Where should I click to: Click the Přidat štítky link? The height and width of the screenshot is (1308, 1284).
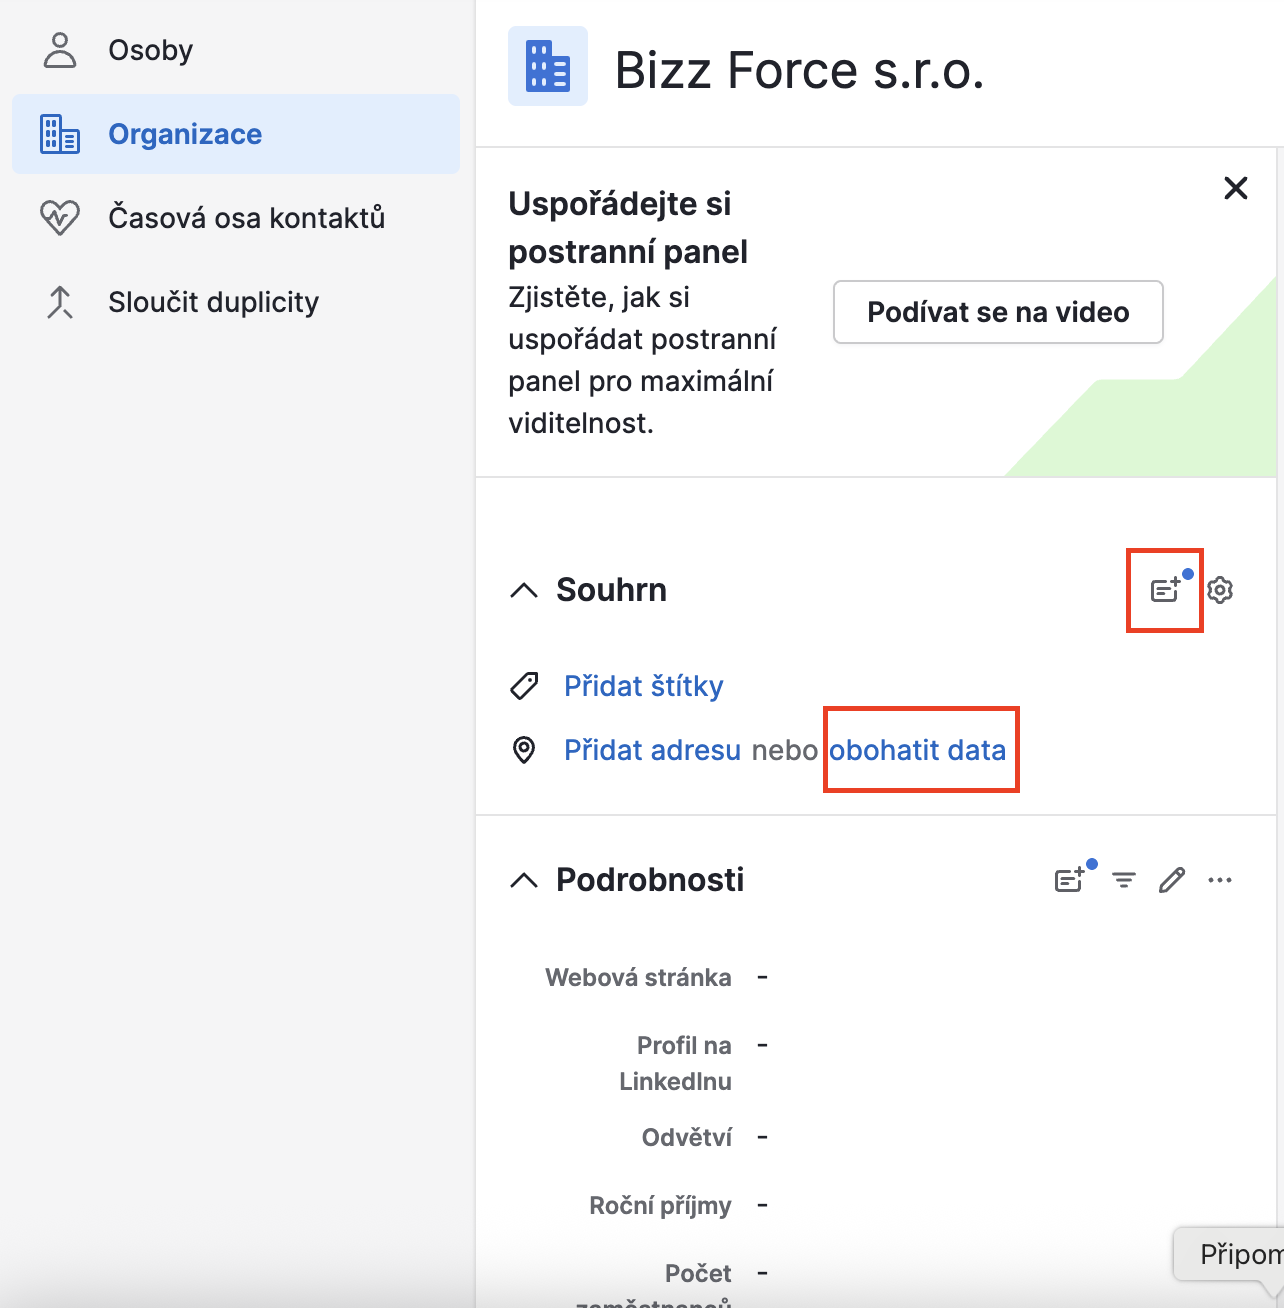pos(643,686)
